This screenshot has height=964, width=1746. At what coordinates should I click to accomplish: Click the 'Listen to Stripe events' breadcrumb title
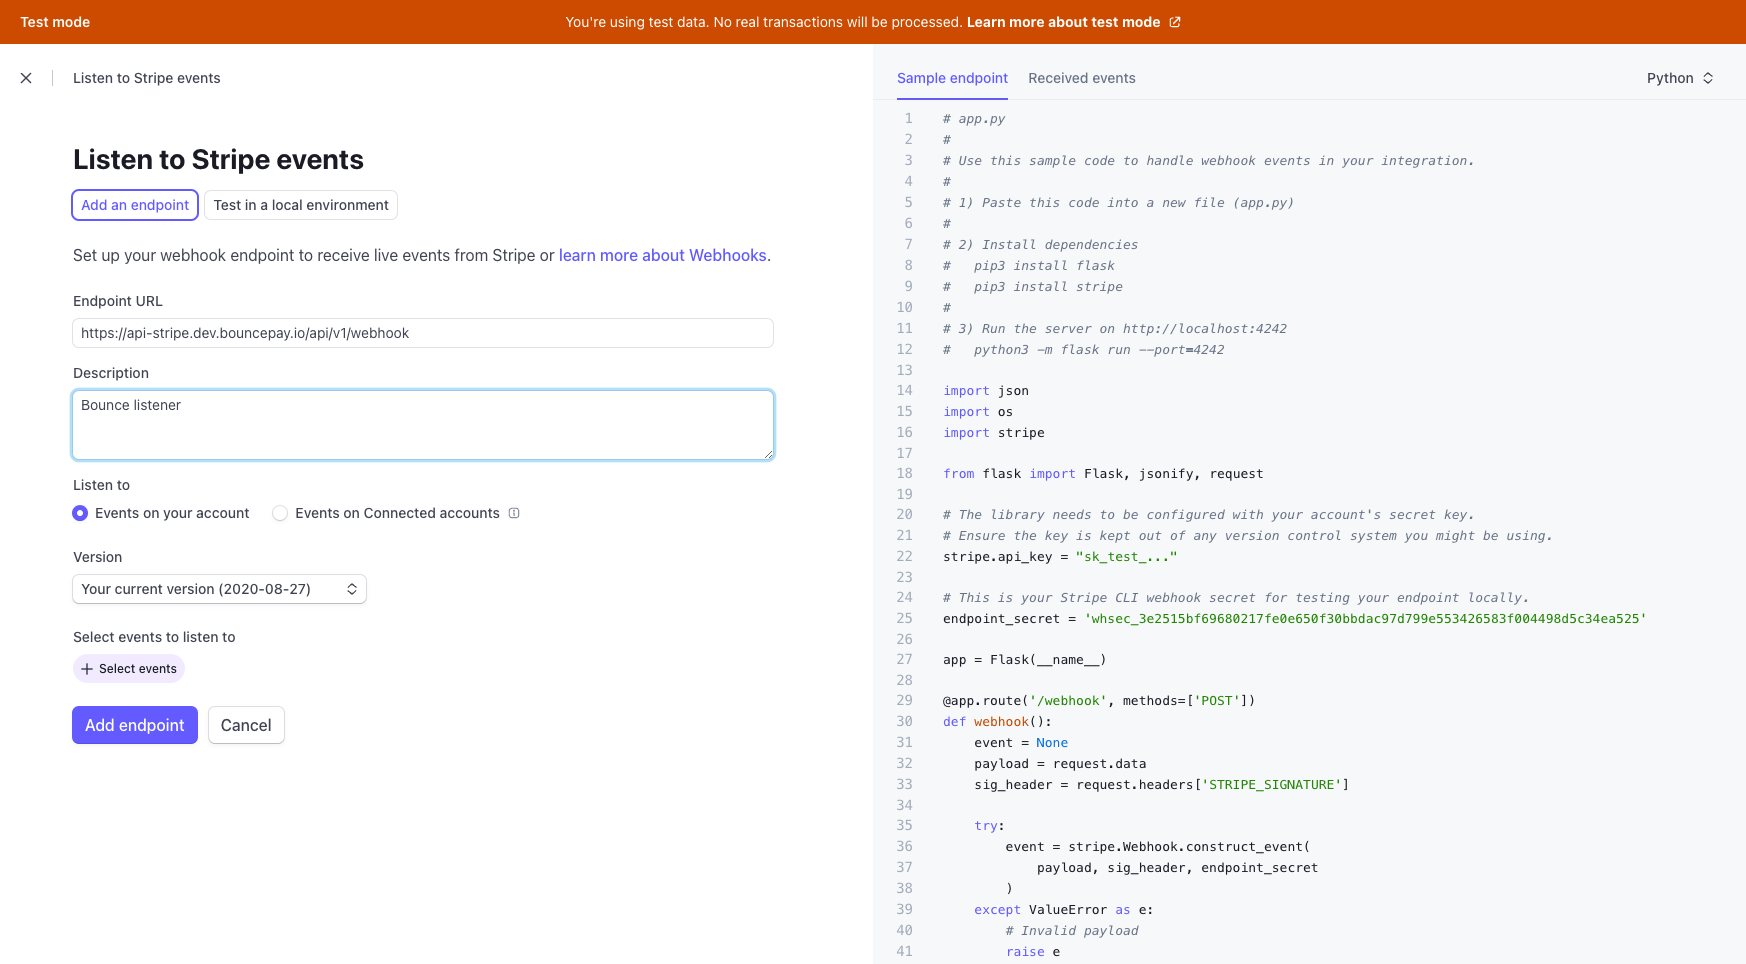pos(147,78)
